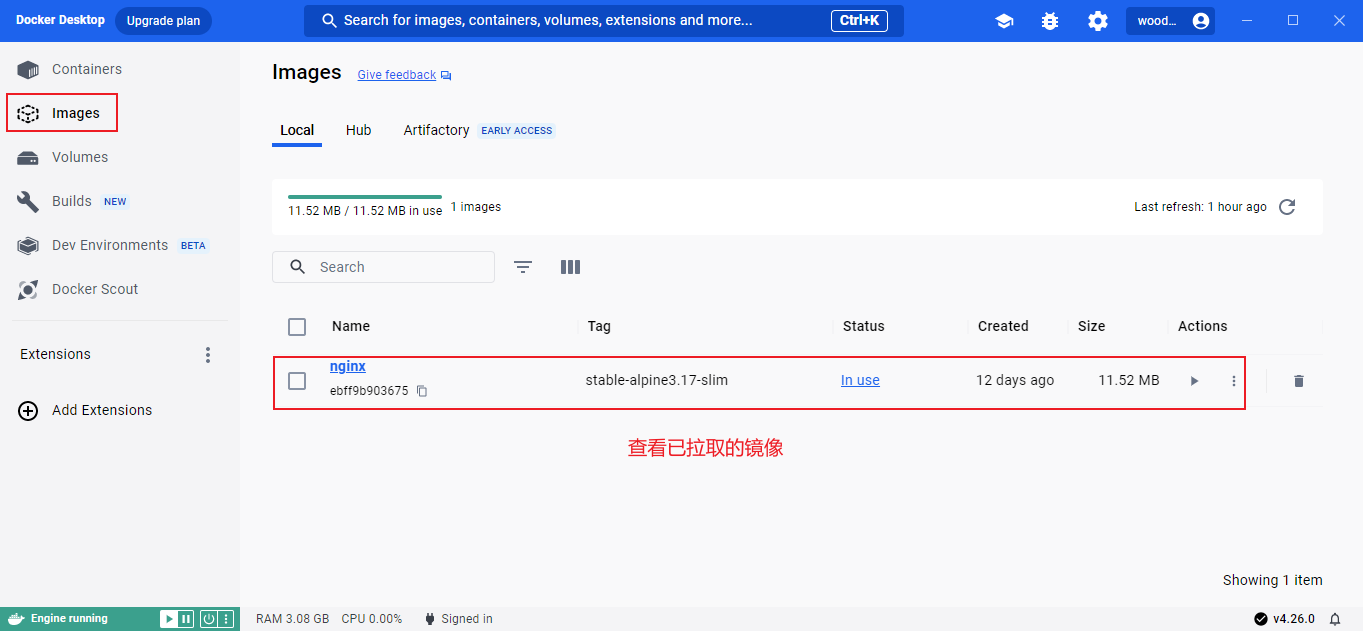1363x631 pixels.
Task: Open the Learning center graduation cap icon
Action: pos(1004,21)
